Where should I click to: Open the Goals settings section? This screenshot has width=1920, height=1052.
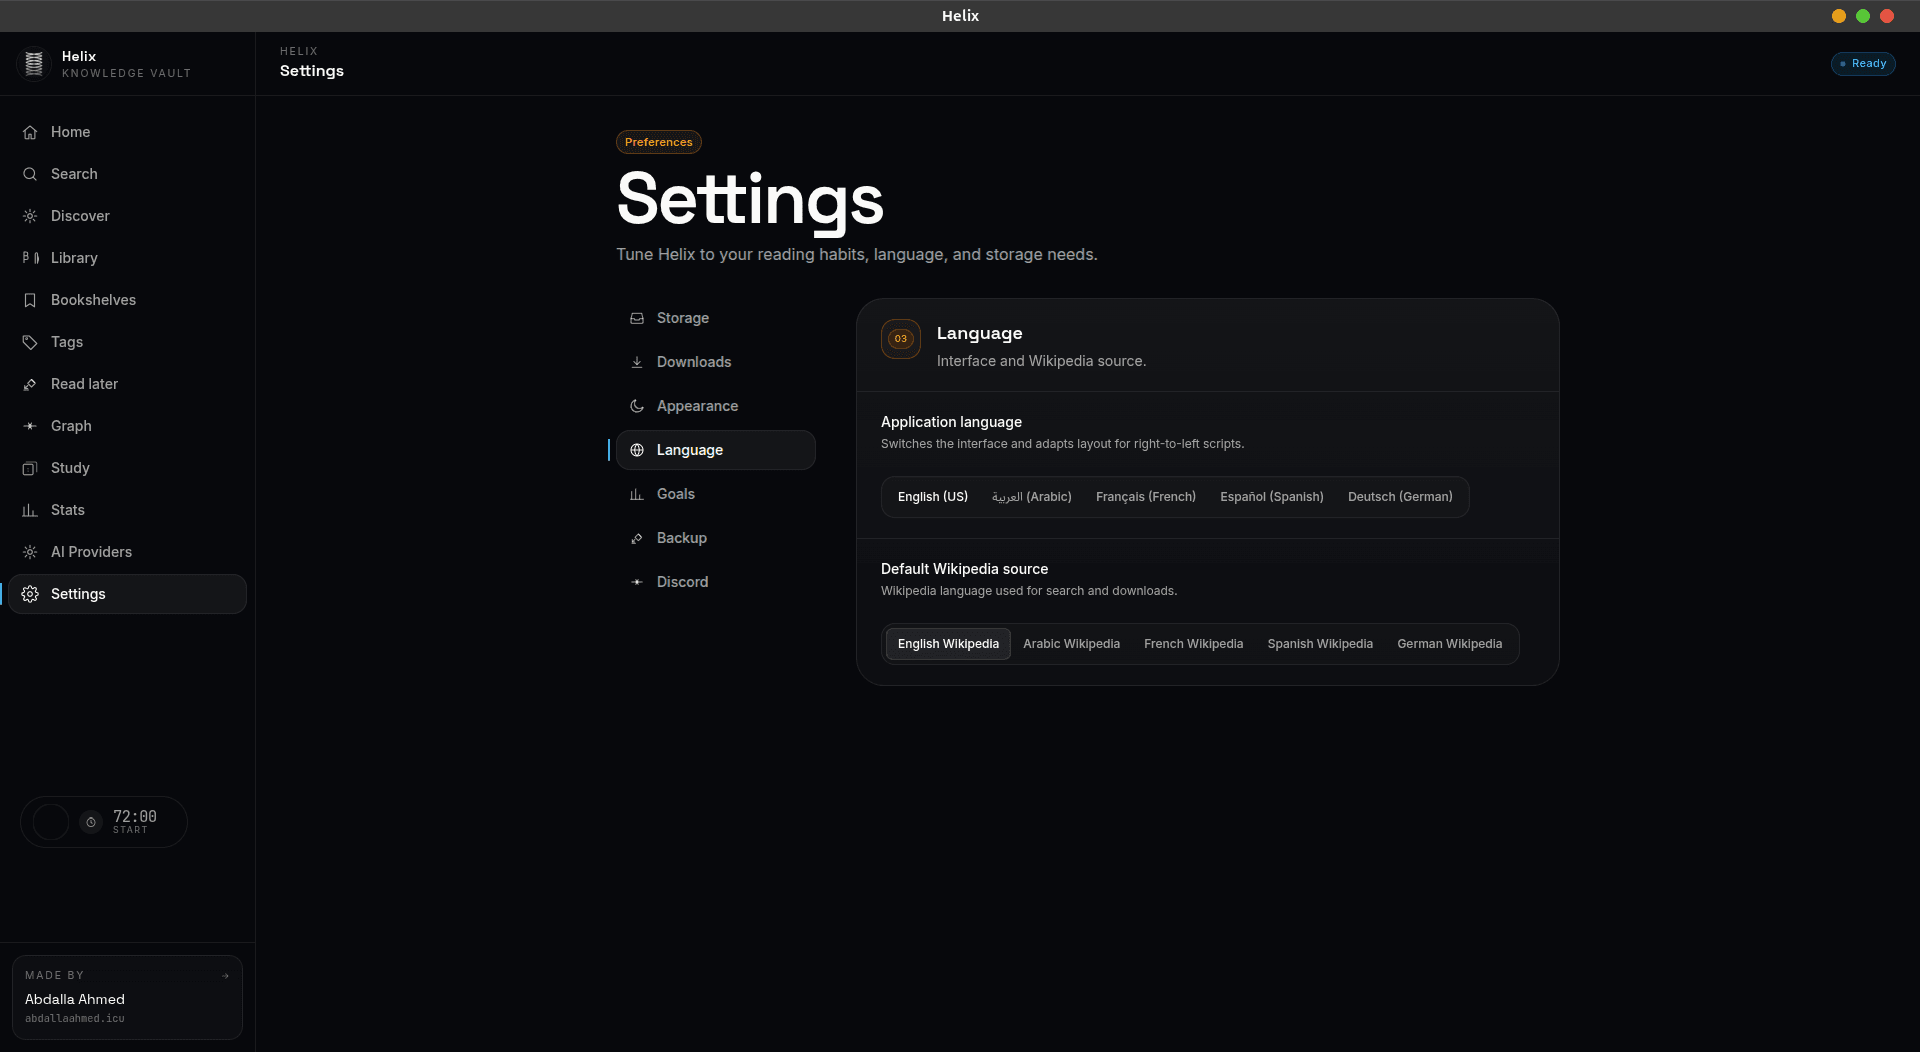tap(716, 494)
